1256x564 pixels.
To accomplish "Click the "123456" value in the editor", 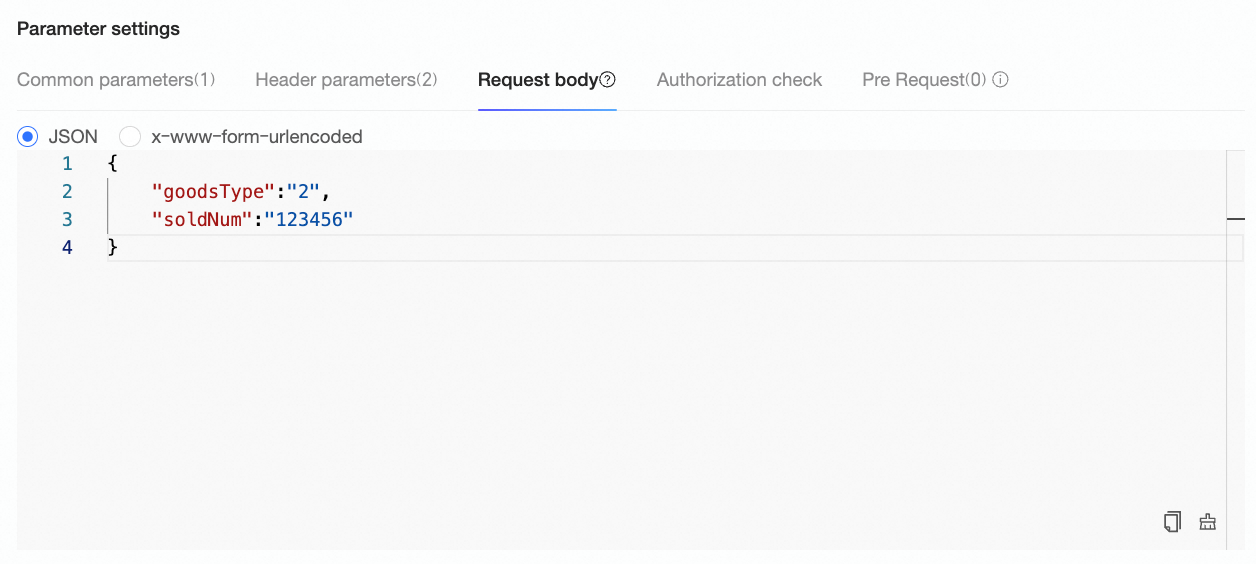I will (309, 219).
